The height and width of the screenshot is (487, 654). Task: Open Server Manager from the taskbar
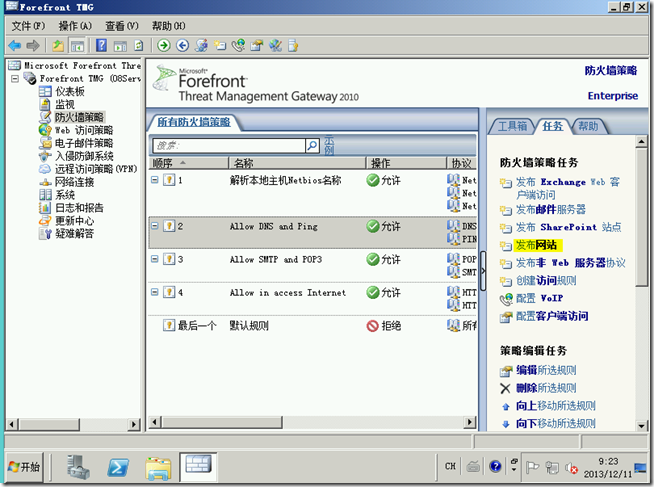78,467
